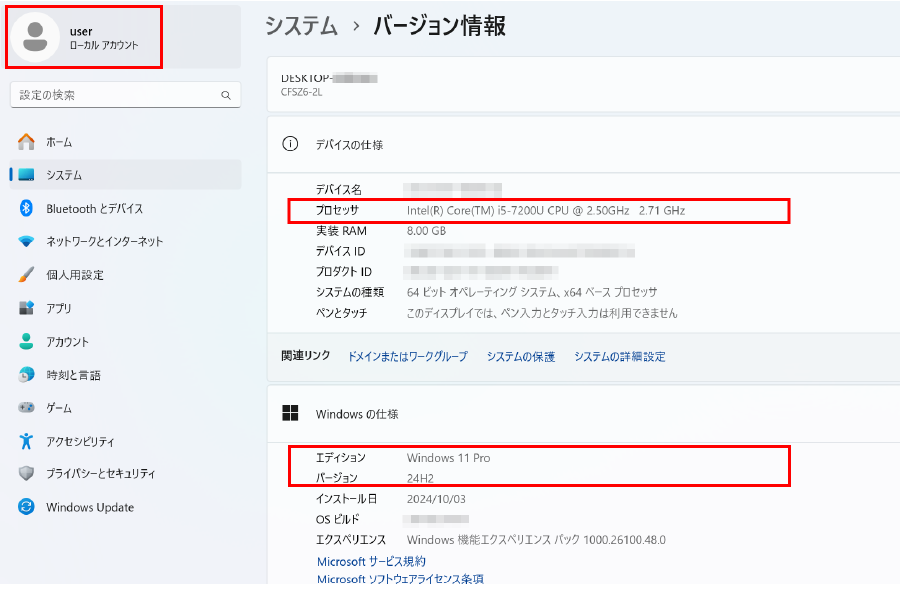This screenshot has width=900, height=600.
Task: Click the Windows Update refresh icon
Action: tap(26, 507)
